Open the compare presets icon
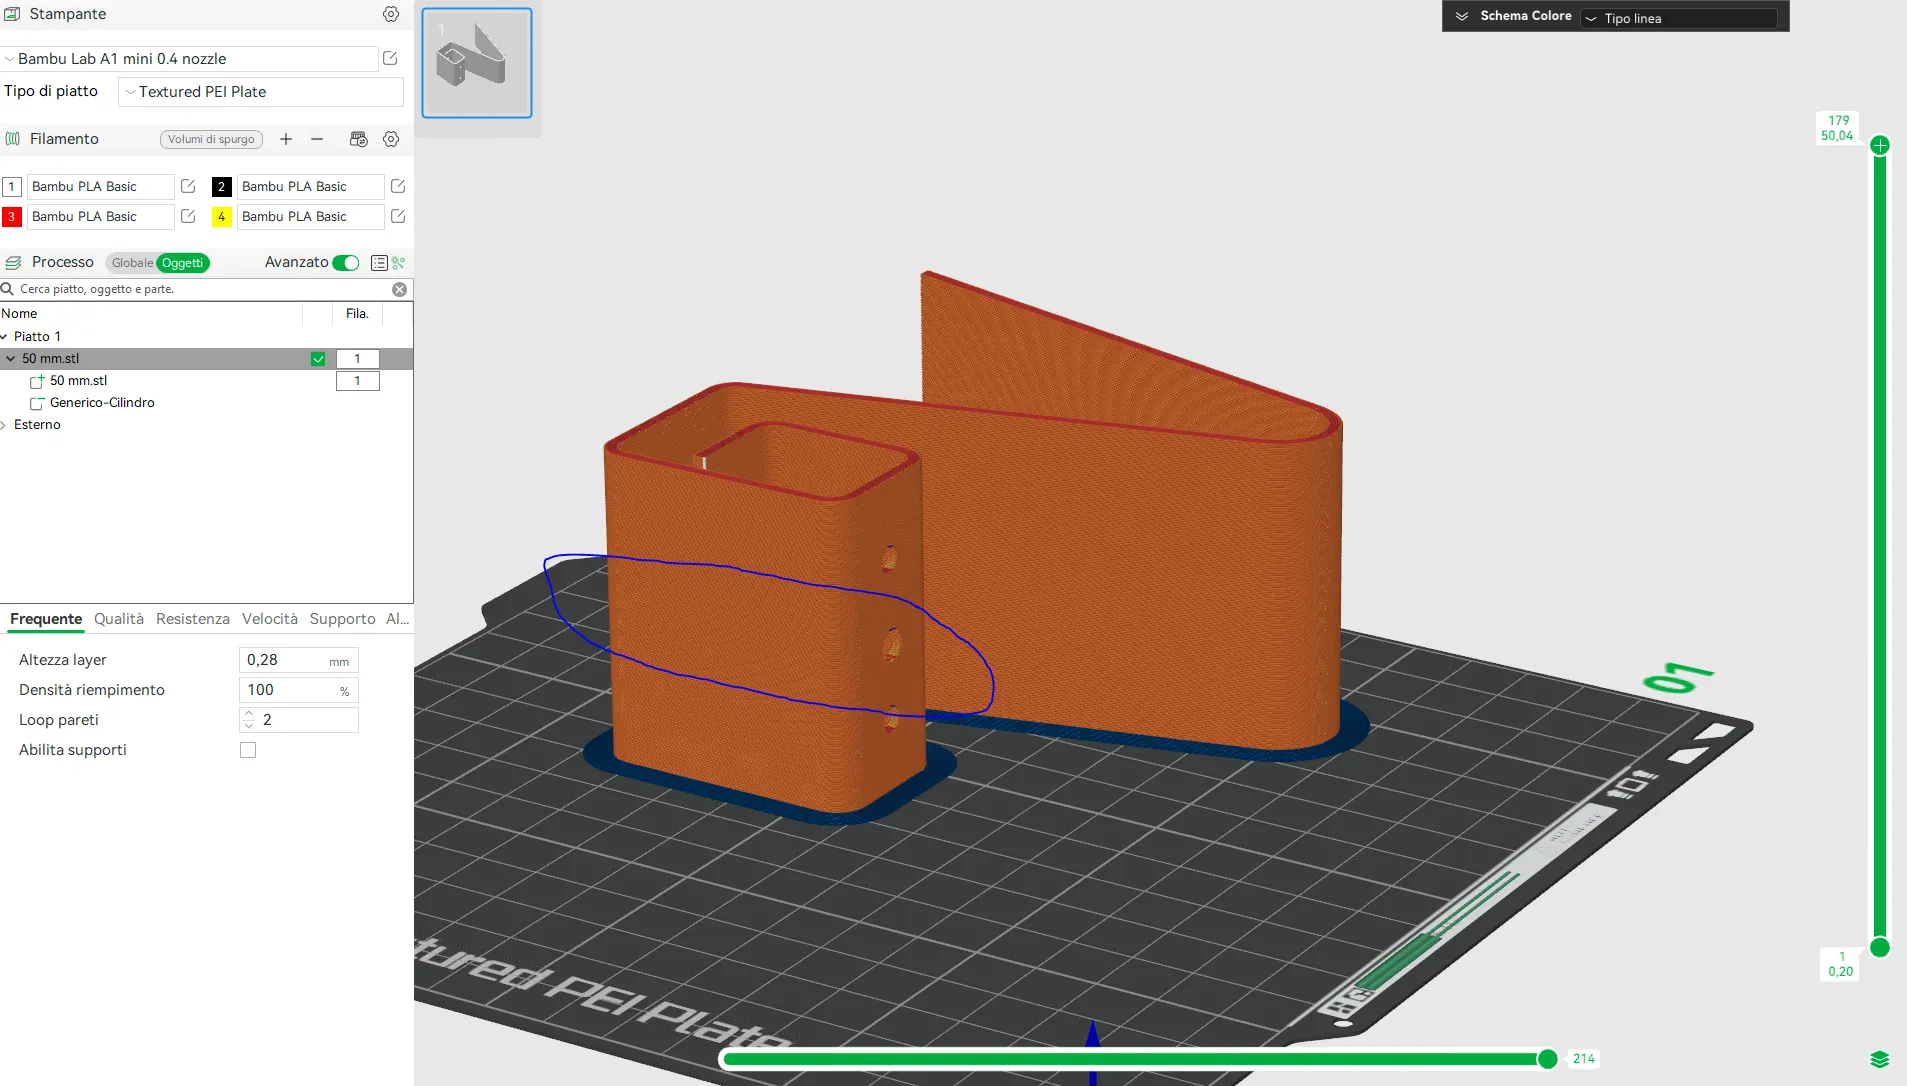 click(x=399, y=263)
